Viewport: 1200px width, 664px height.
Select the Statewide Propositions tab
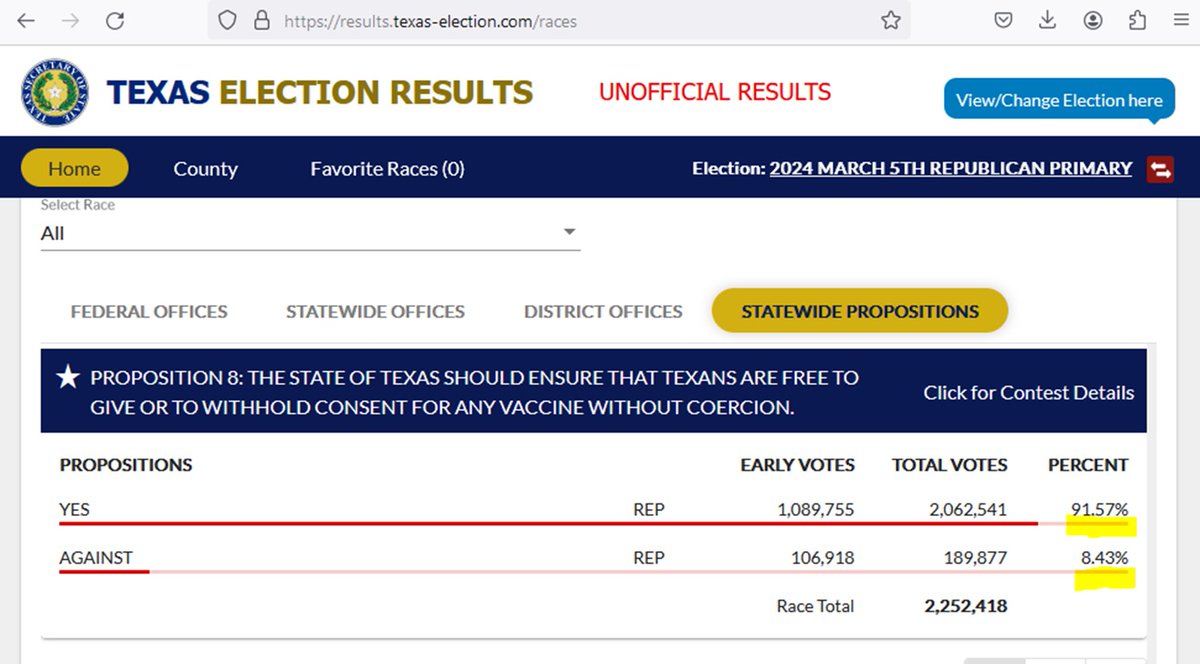(860, 311)
